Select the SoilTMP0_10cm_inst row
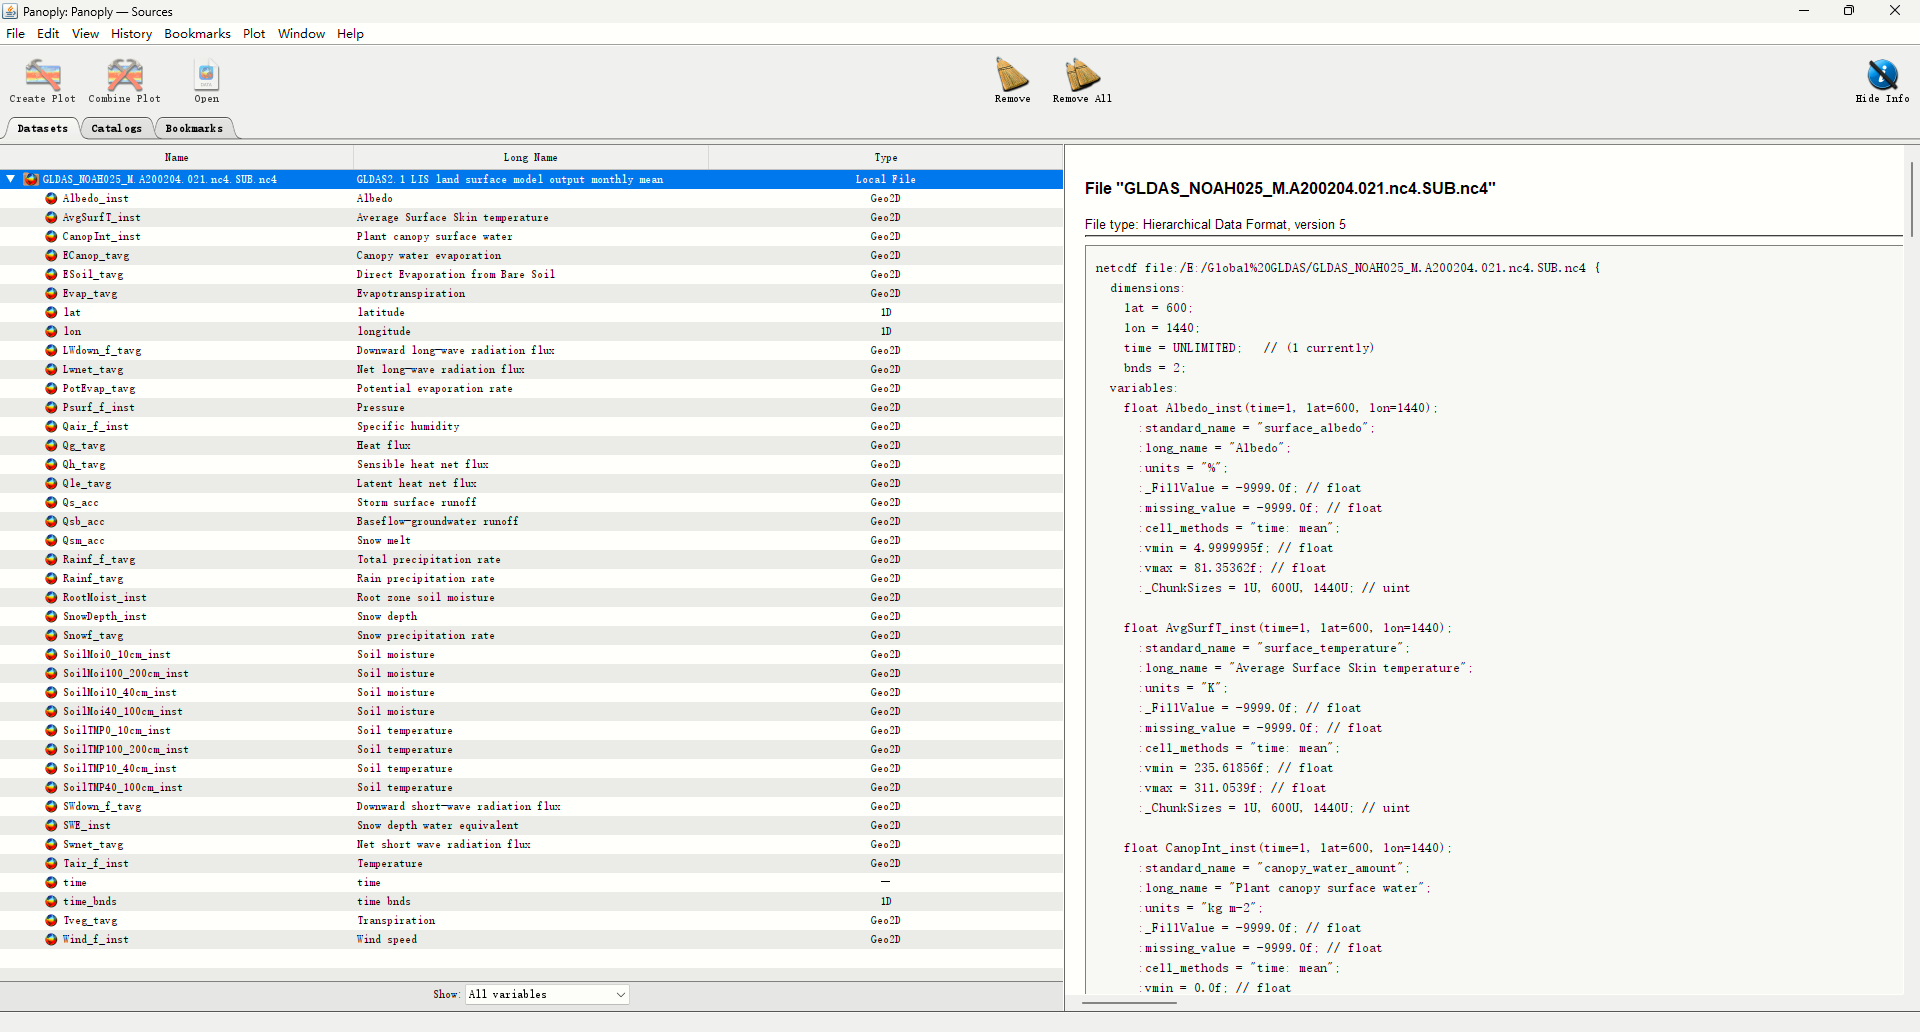 point(531,730)
